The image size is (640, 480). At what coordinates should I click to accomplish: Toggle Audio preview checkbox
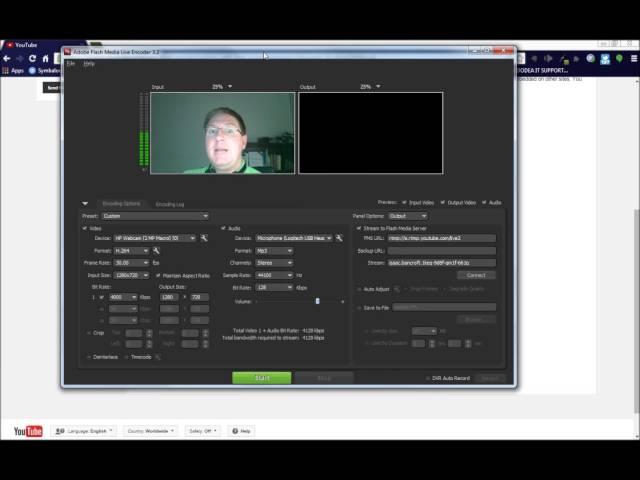[484, 202]
